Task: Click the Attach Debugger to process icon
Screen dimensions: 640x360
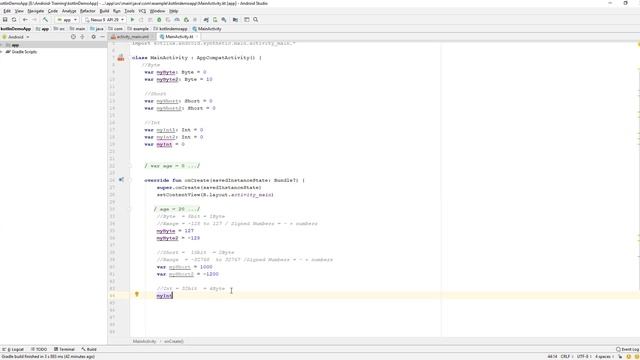Action: tap(186, 20)
